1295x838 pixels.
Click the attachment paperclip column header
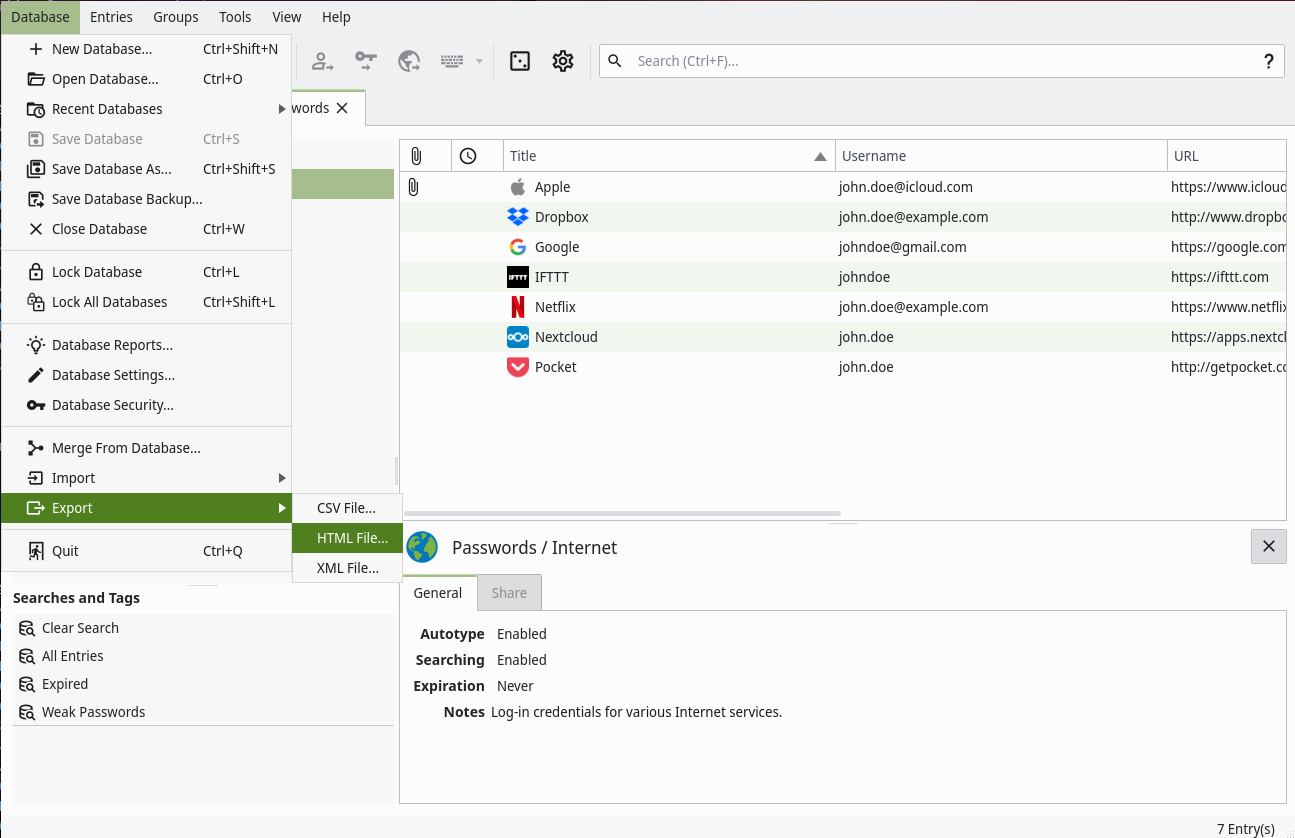[x=416, y=156]
